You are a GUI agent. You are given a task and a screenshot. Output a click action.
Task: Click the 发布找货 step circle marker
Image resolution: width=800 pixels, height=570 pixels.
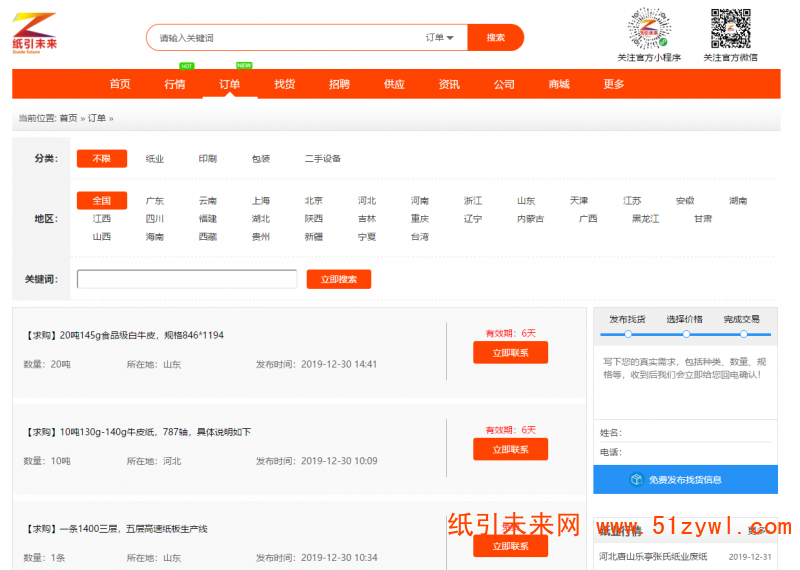628,334
